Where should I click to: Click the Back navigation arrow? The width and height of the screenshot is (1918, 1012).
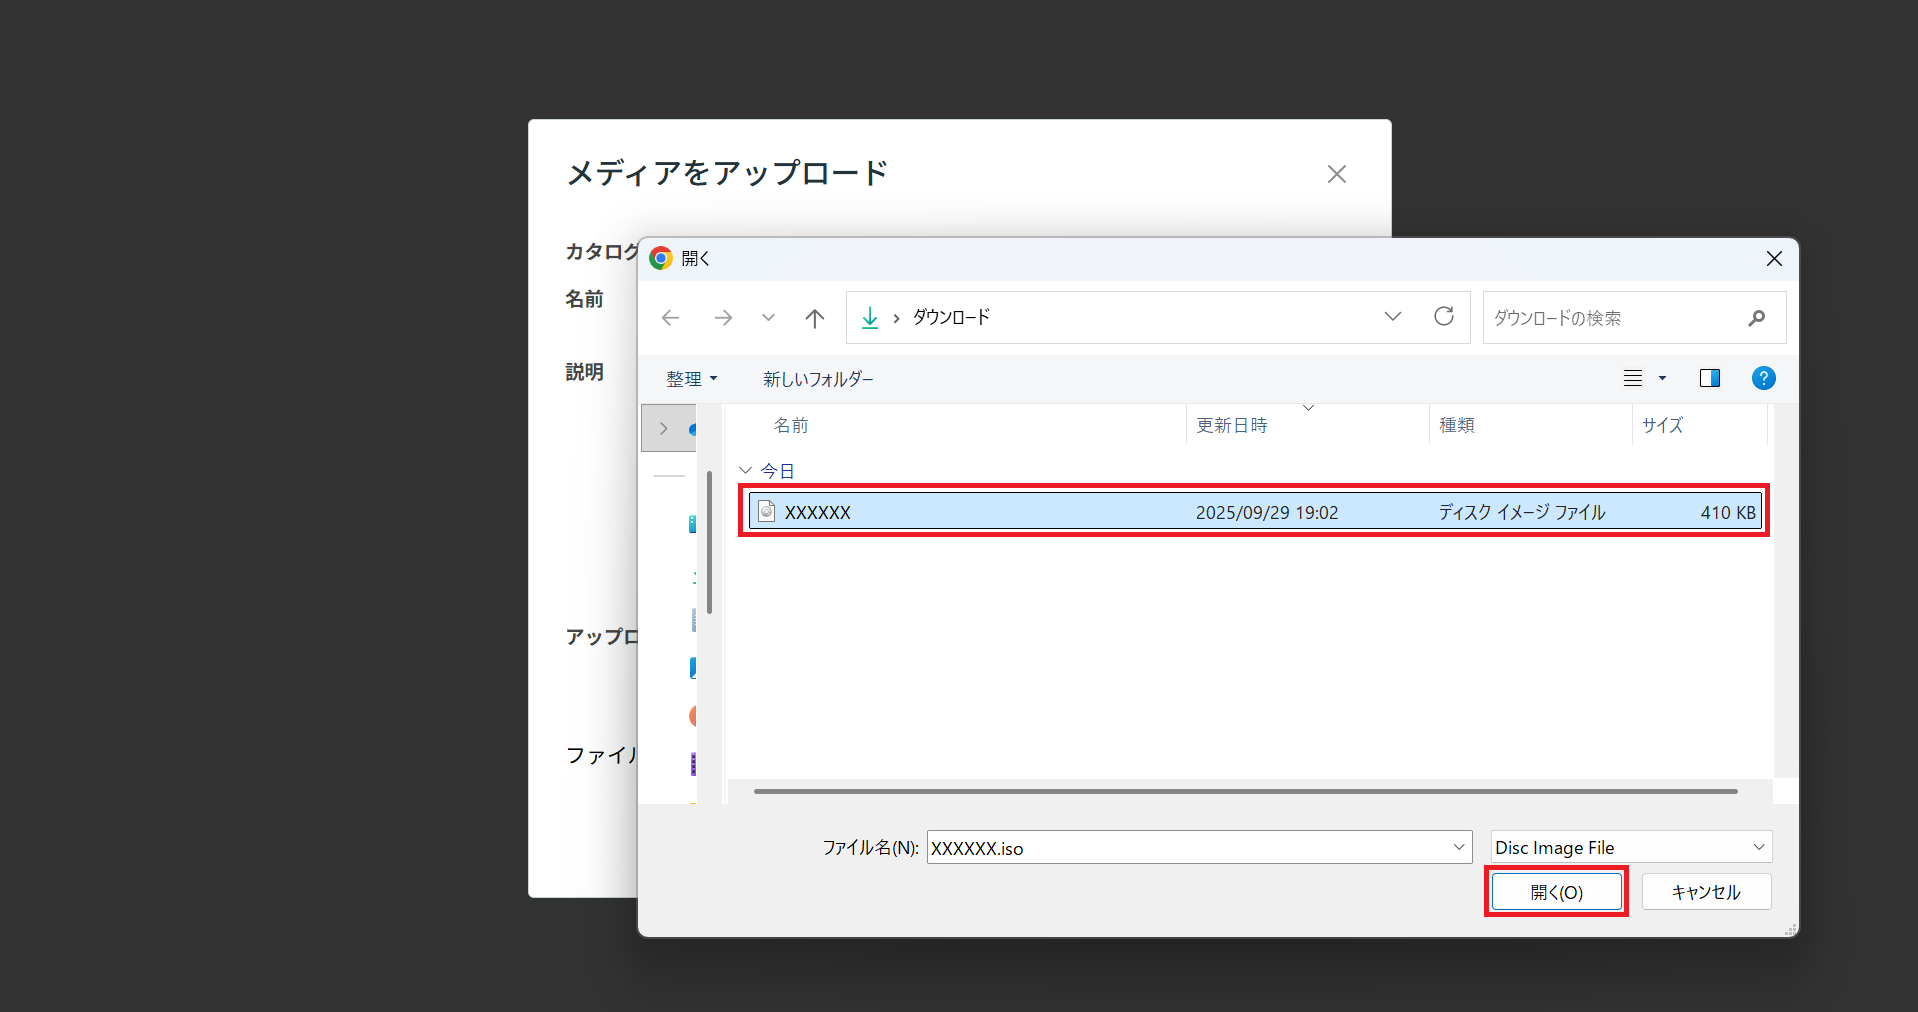point(670,318)
